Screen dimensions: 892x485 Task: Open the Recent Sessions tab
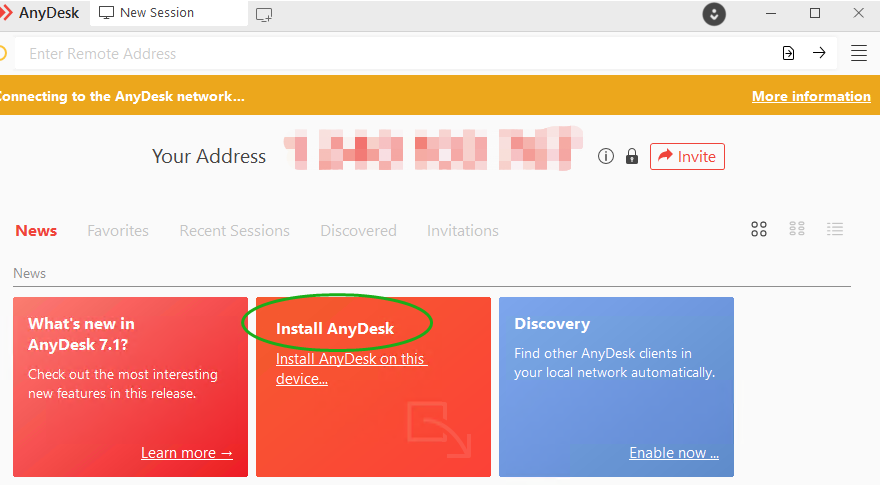[x=234, y=231]
